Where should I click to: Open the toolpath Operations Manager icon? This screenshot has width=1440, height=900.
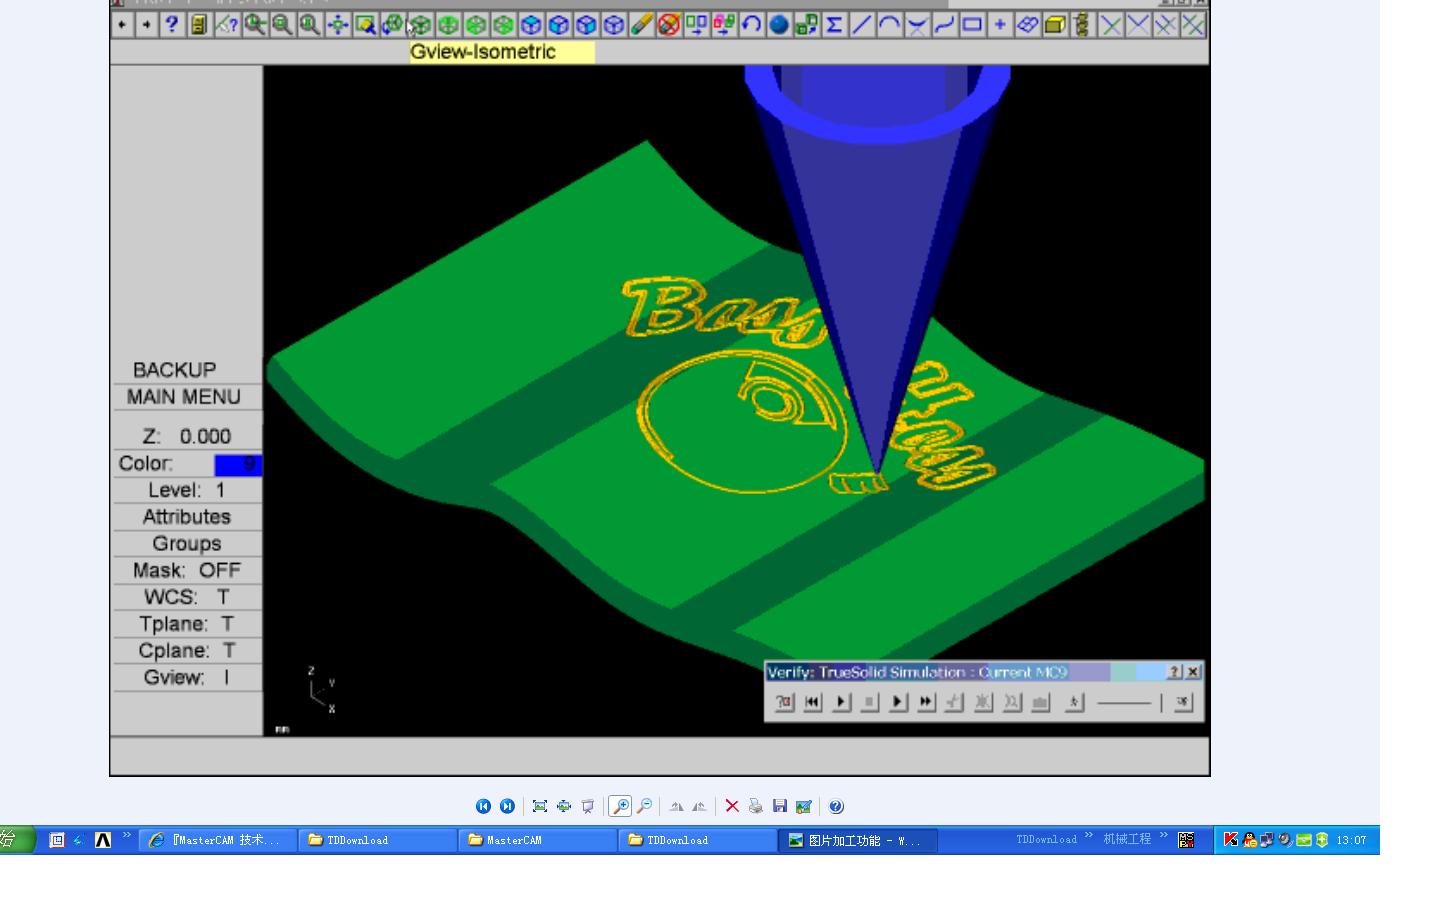click(x=1082, y=25)
